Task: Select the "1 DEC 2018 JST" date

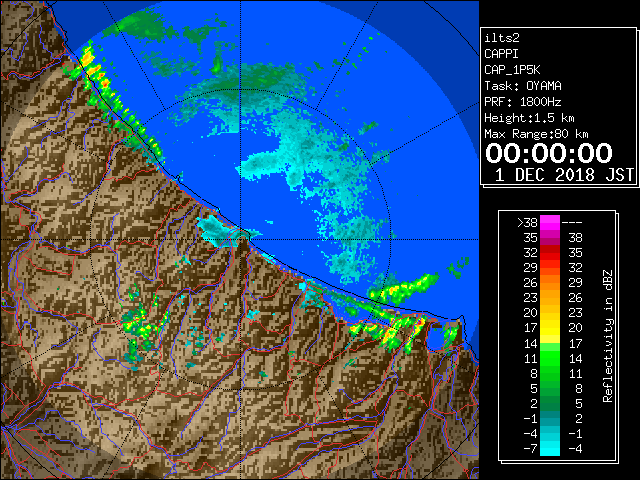Action: click(564, 175)
